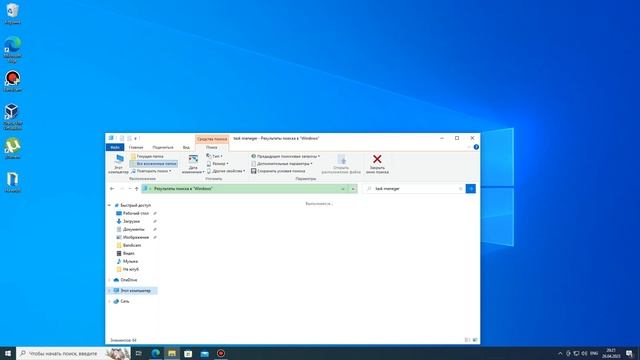The height and width of the screenshot is (360, 640).
Task: Click New folder icon in quick access toolbar
Action: pyautogui.click(x=129, y=138)
